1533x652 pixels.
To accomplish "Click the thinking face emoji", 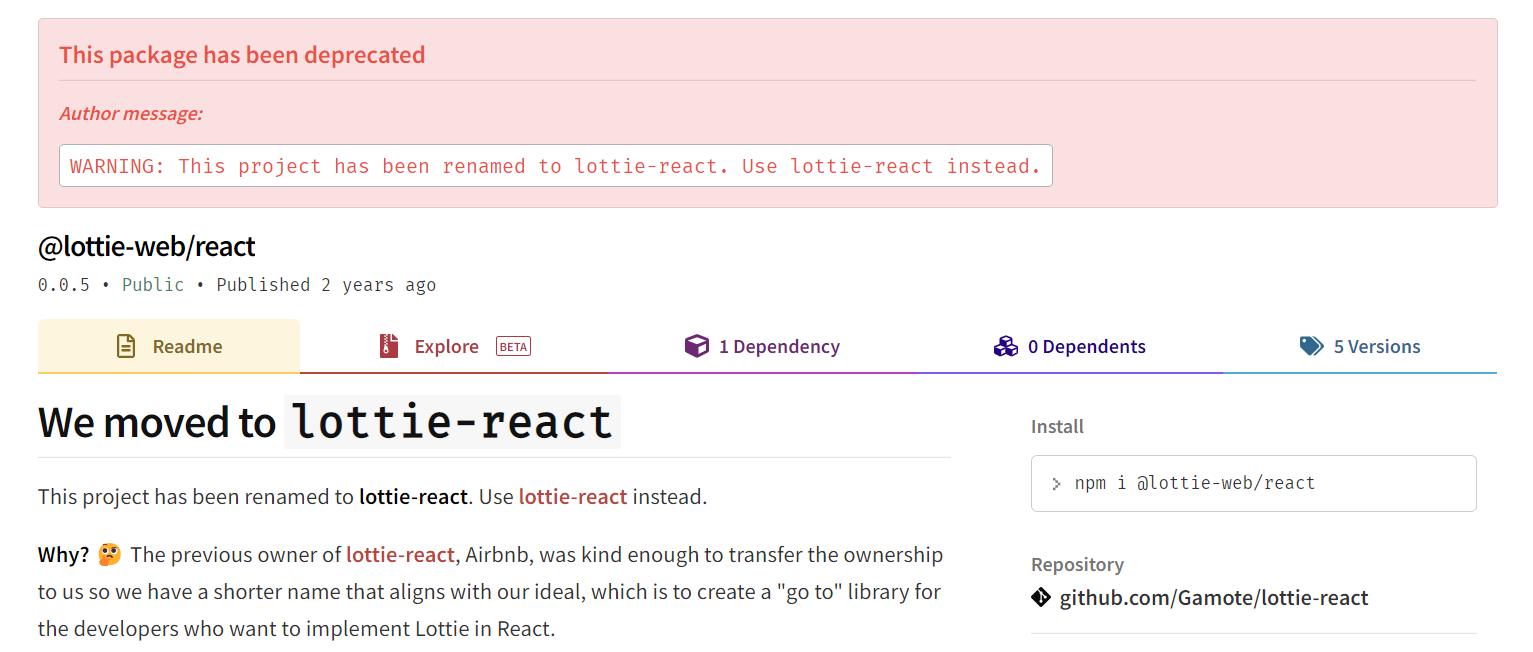I will pyautogui.click(x=109, y=554).
